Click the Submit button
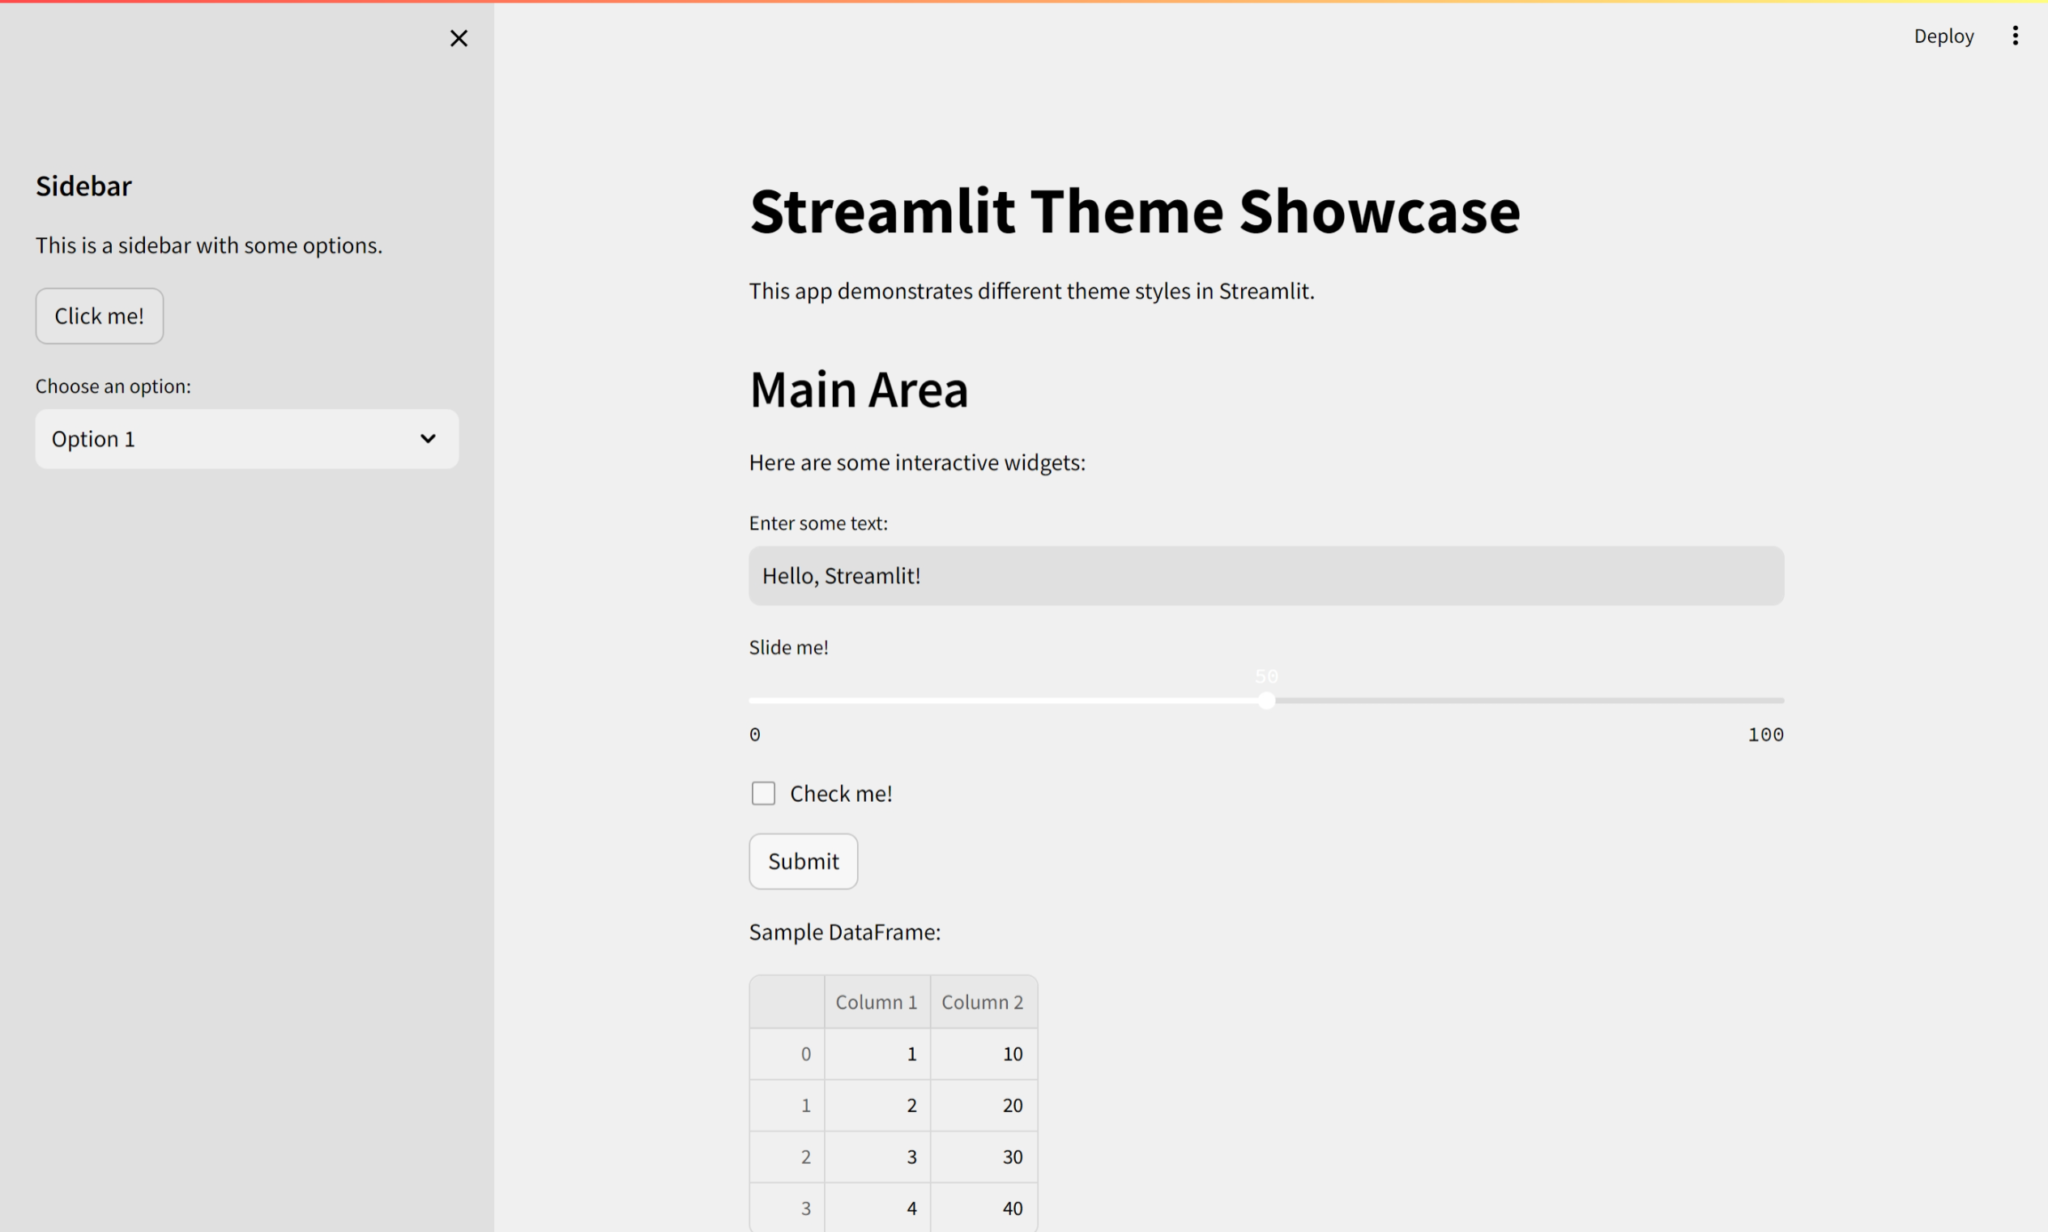The width and height of the screenshot is (2048, 1232). point(803,861)
